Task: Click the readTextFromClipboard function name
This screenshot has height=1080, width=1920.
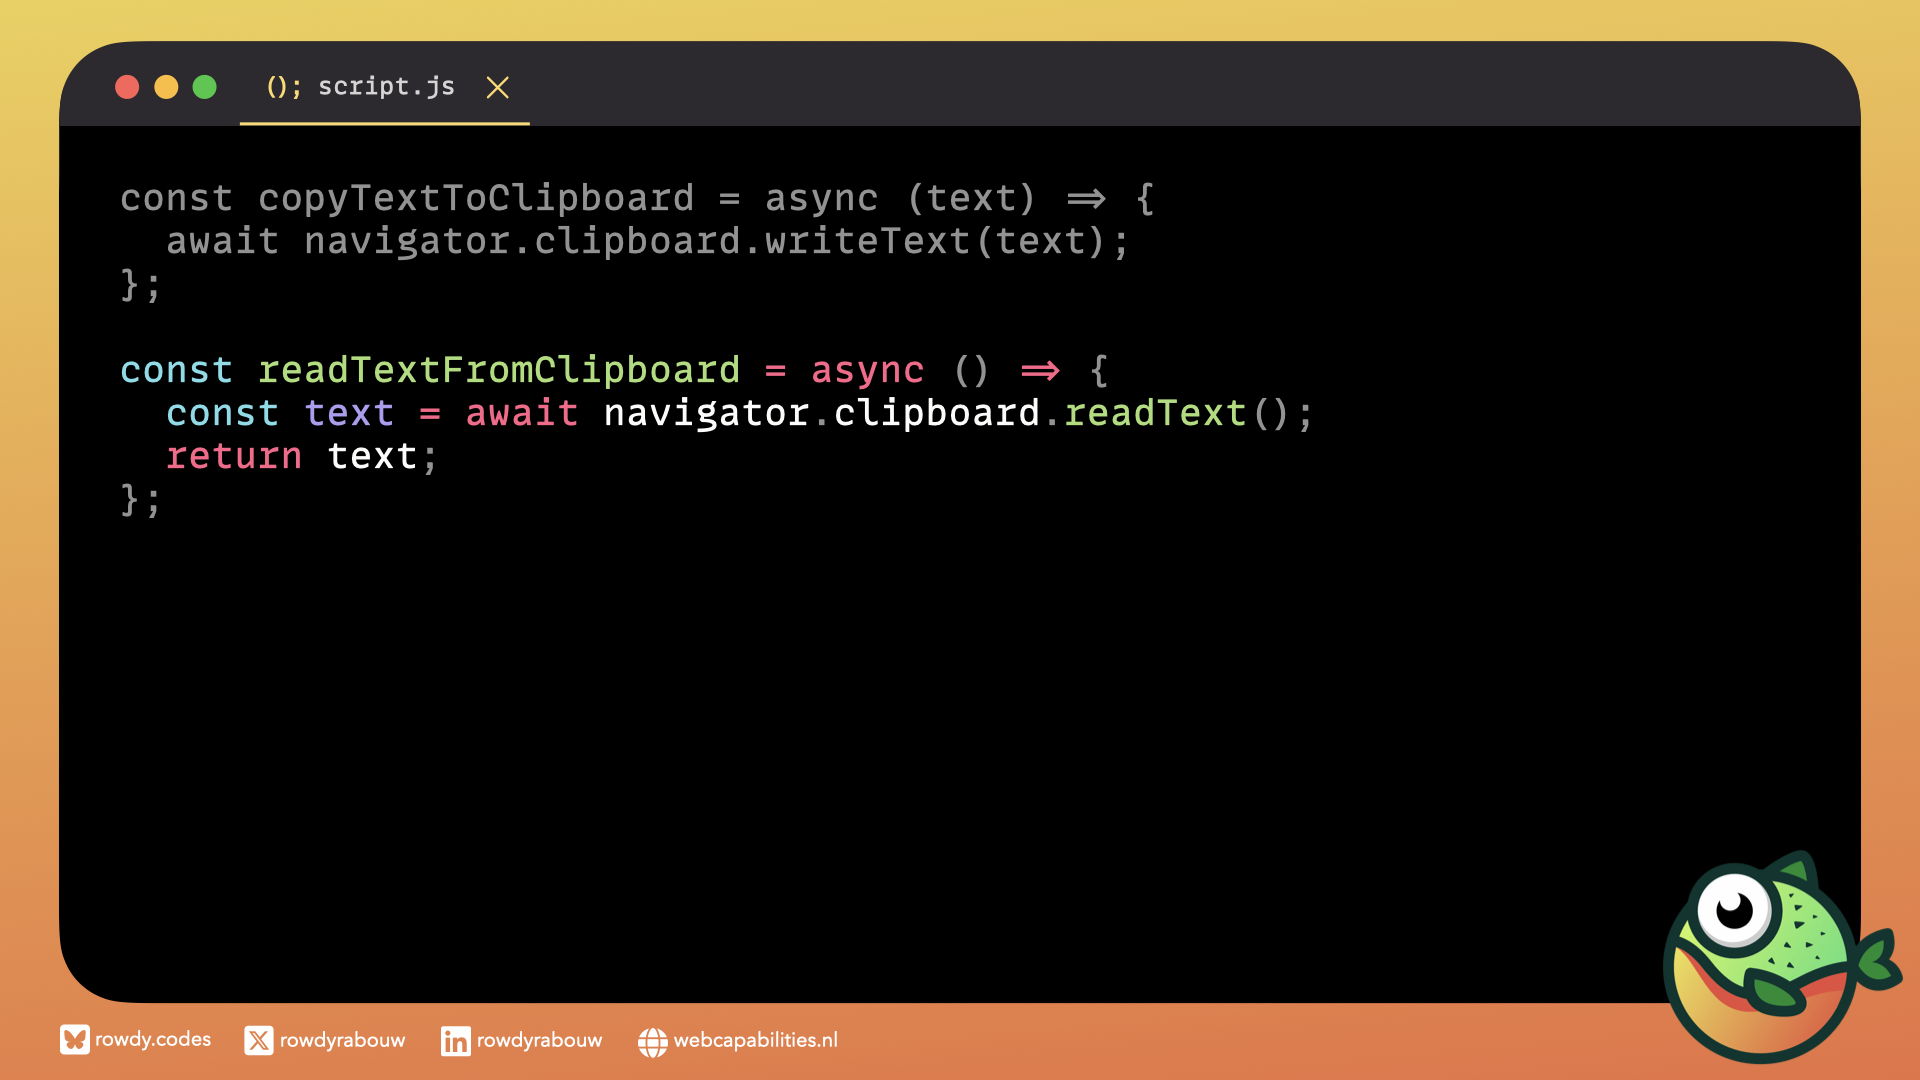Action: pos(499,370)
